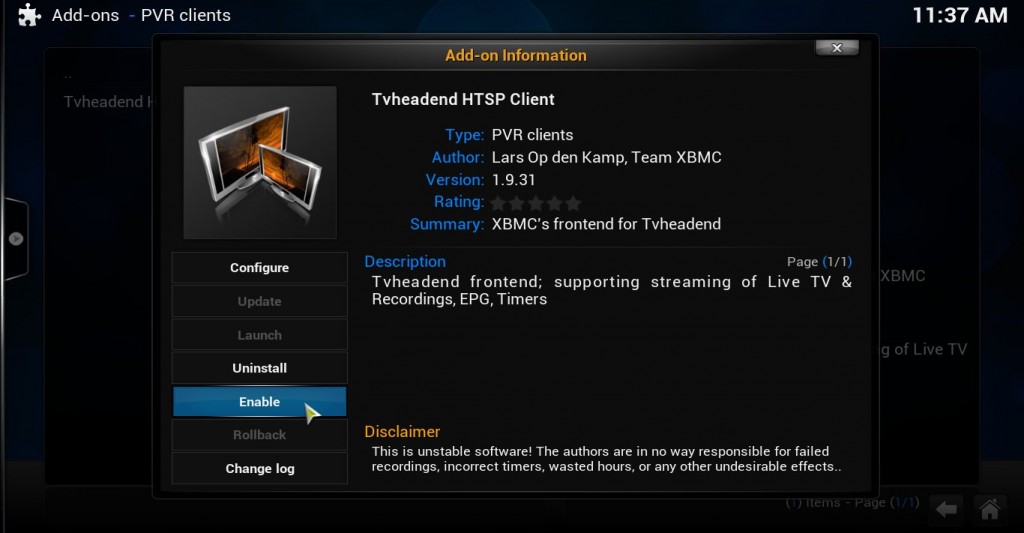Open Configure for the Tvheadend client
The width and height of the screenshot is (1024, 533).
coord(259,268)
